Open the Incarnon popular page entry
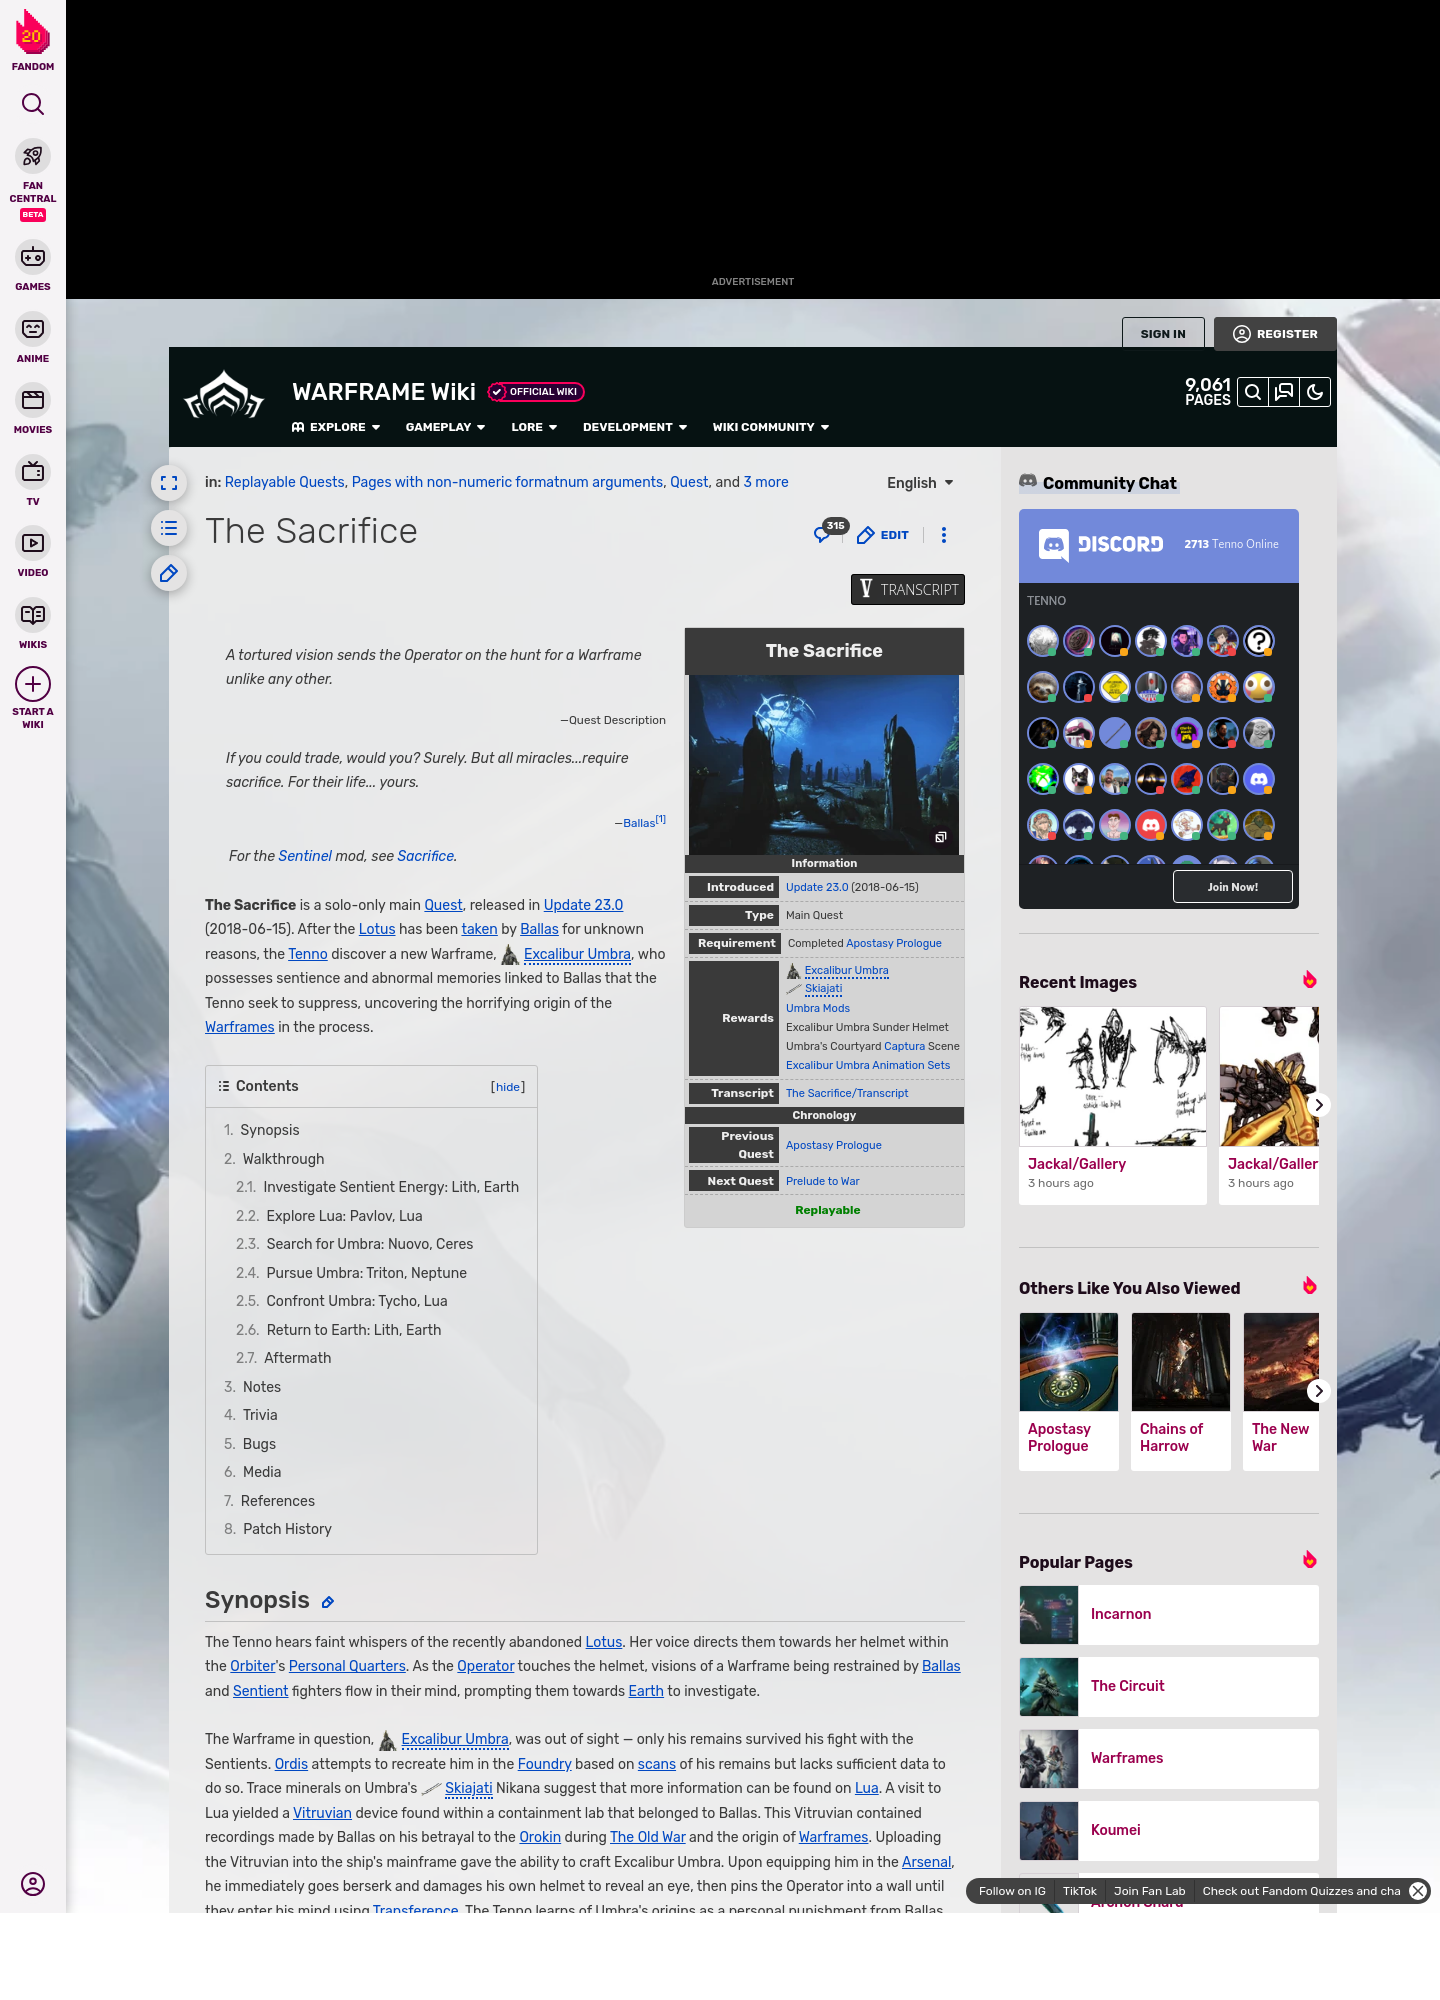The height and width of the screenshot is (2000, 1440). click(1169, 1614)
